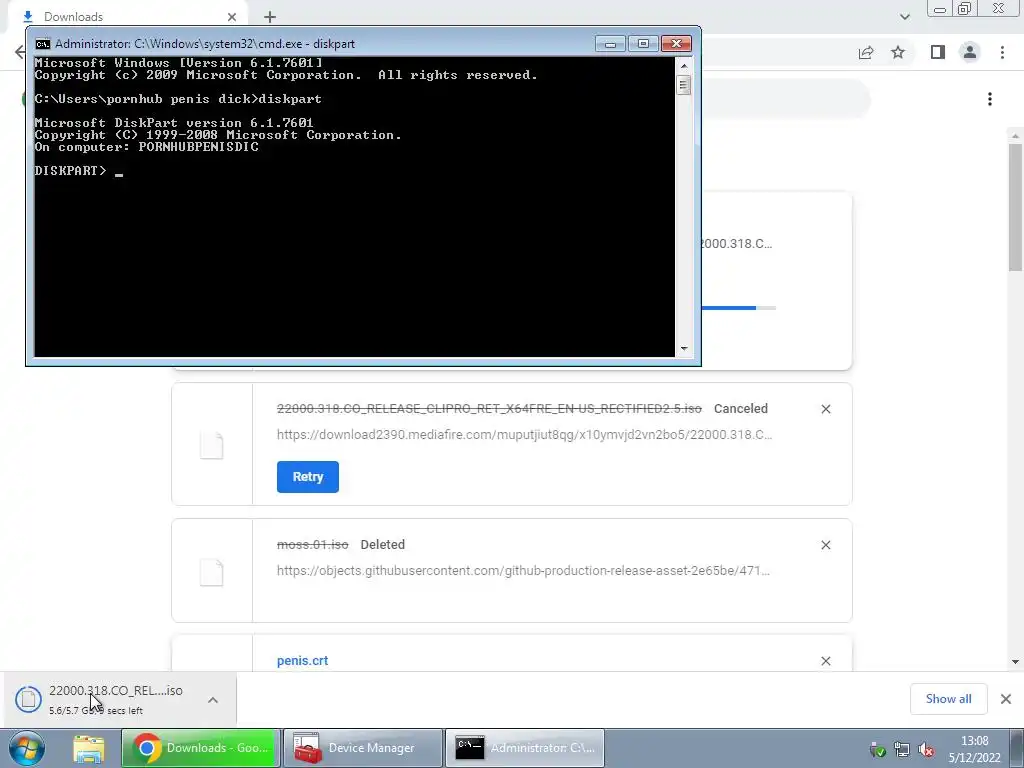Click the mediafire URL under the canceled download

(524, 435)
